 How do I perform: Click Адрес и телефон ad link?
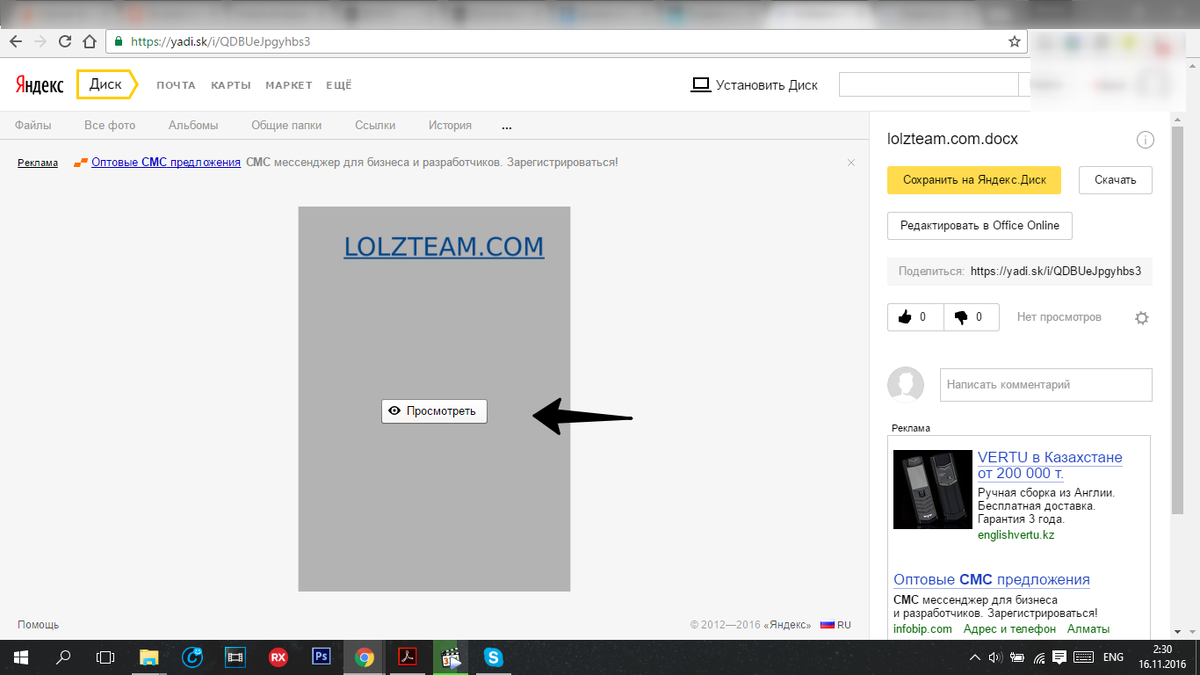point(1010,629)
